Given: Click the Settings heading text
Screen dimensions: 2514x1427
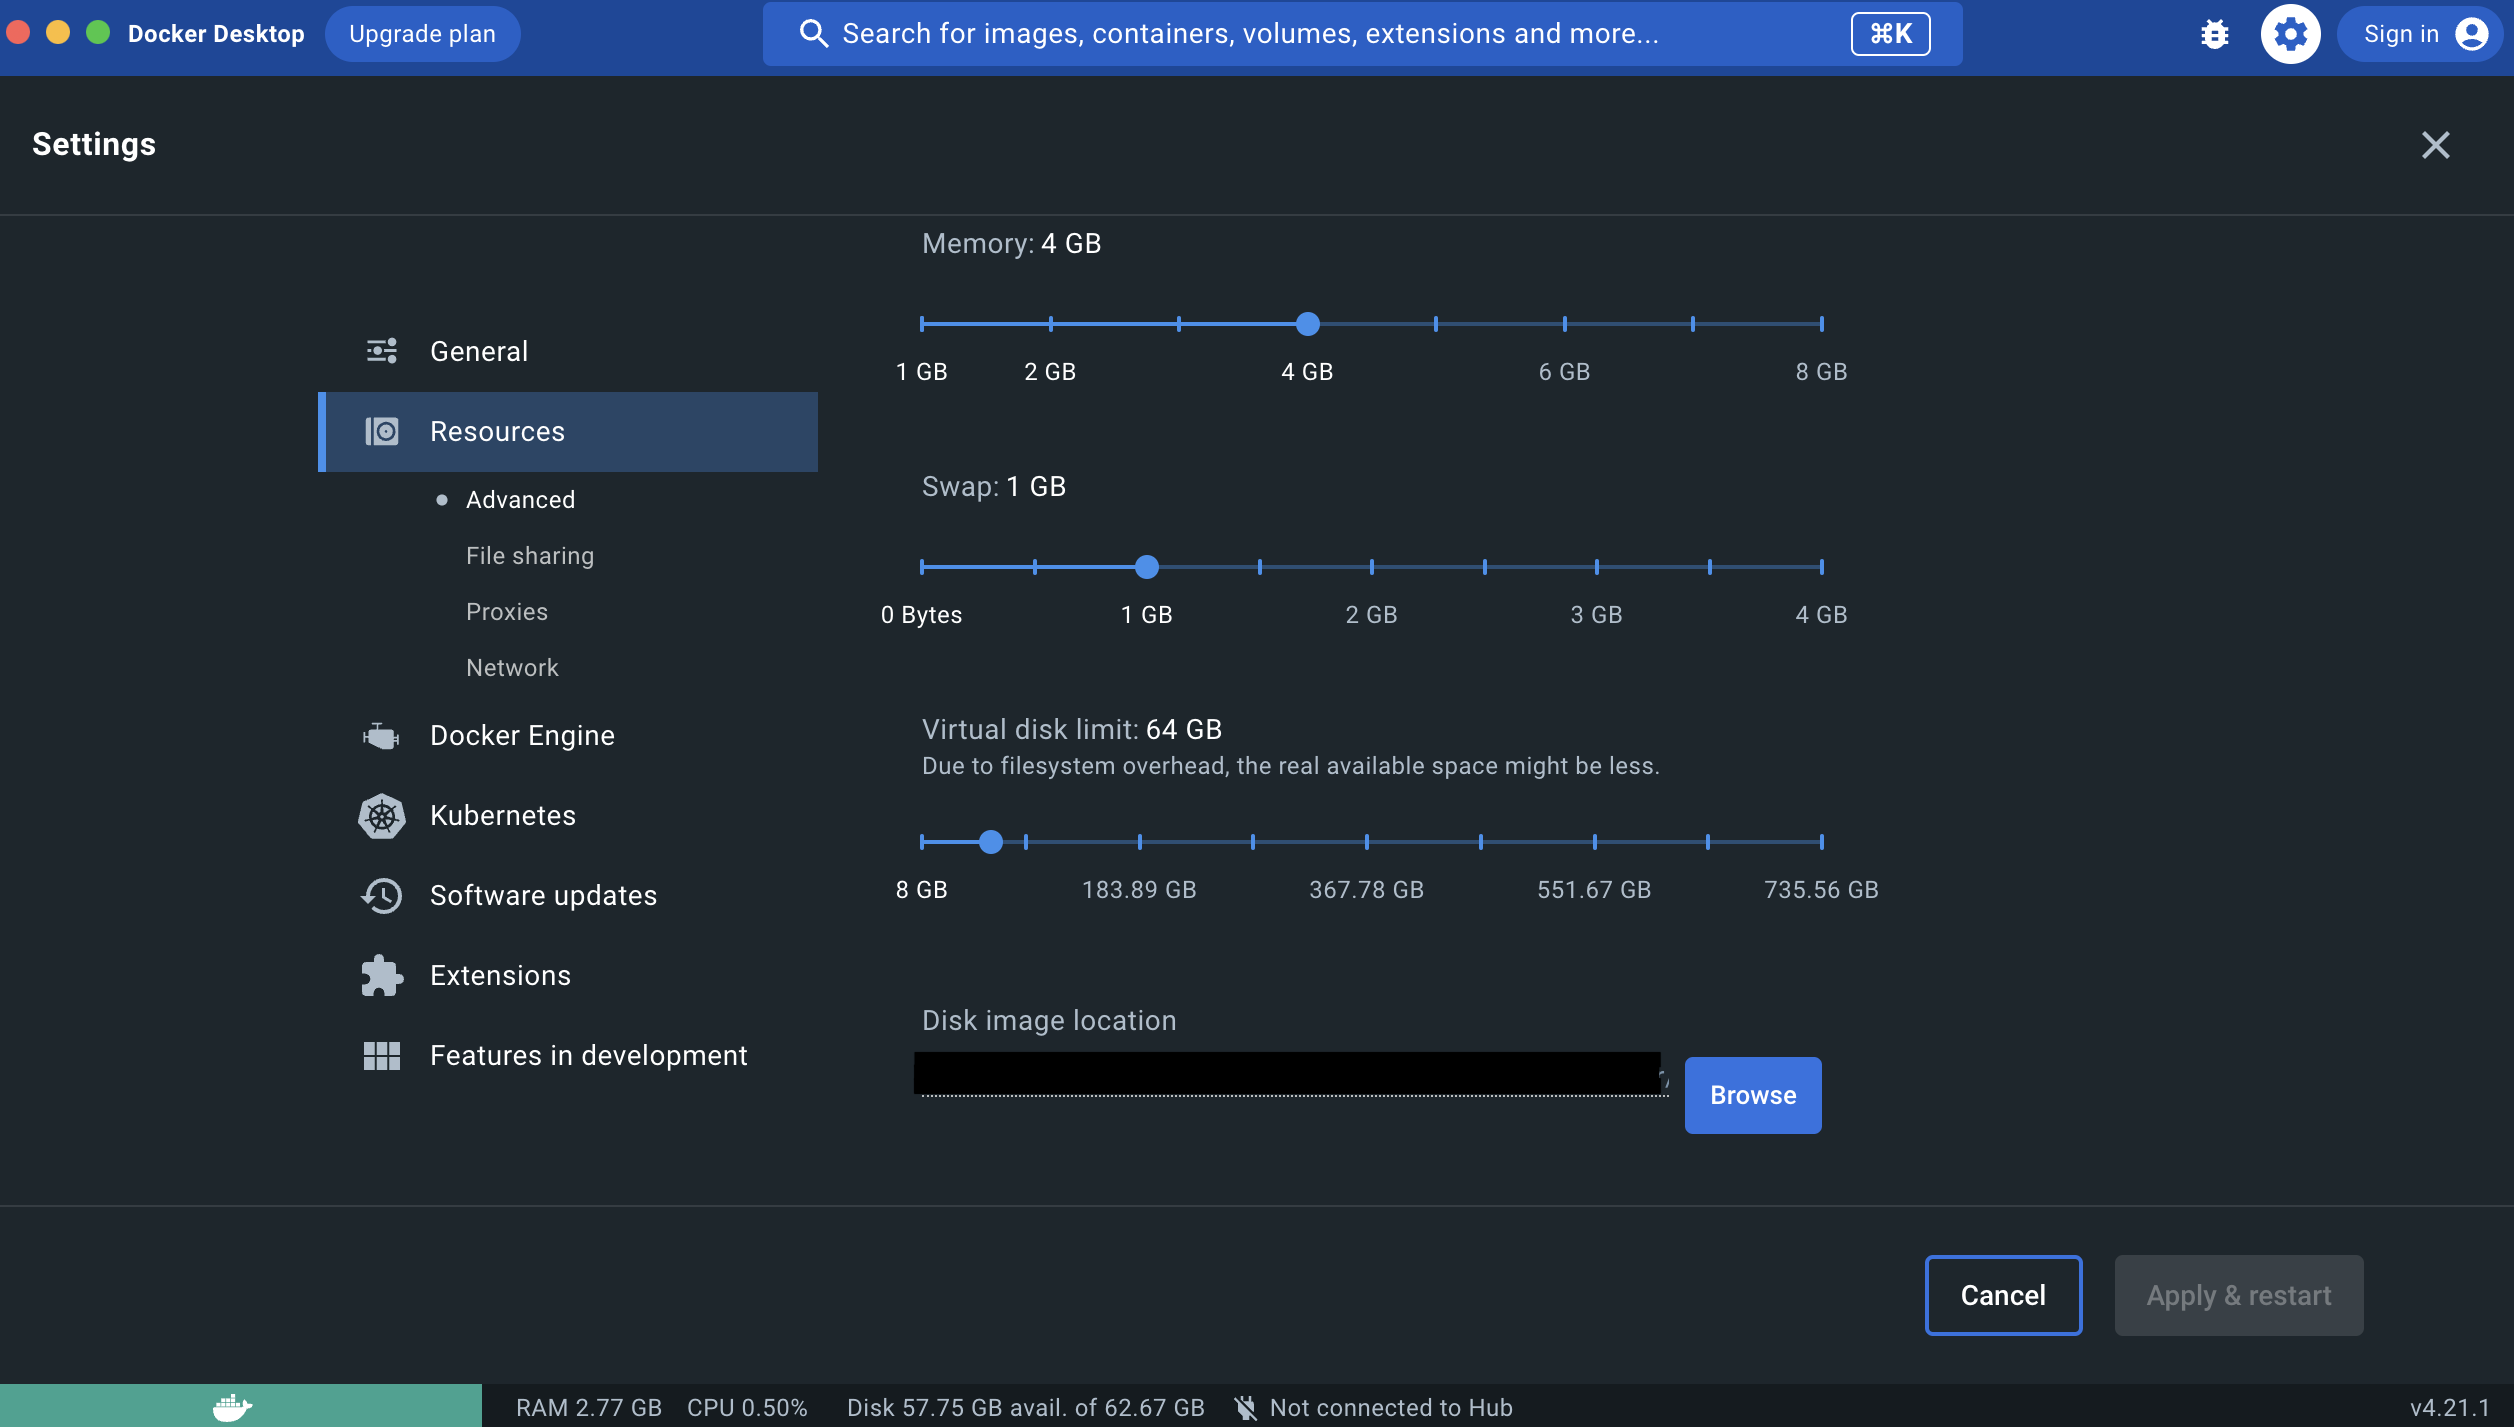Looking at the screenshot, I should coord(94,145).
